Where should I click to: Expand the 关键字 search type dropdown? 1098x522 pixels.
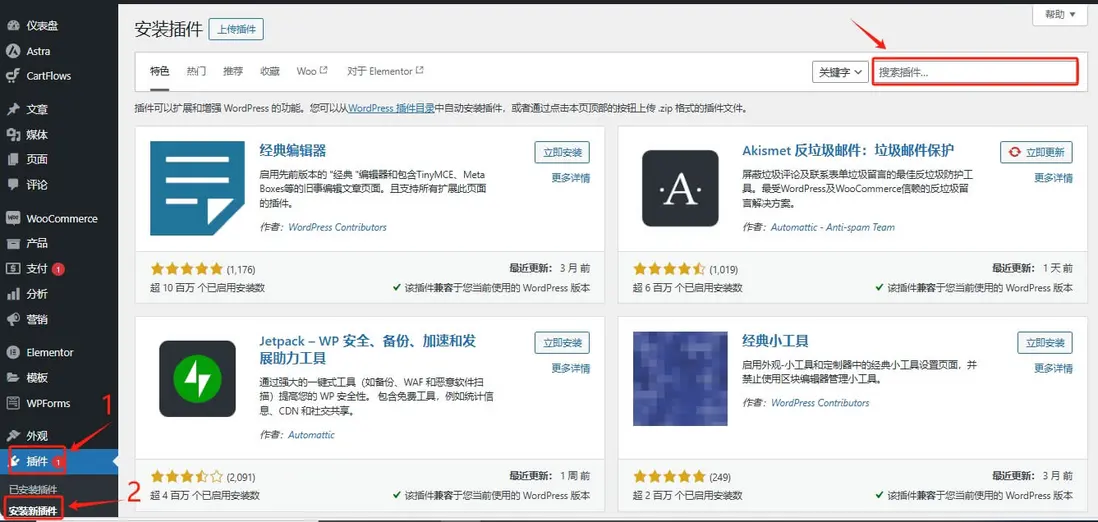pos(839,72)
